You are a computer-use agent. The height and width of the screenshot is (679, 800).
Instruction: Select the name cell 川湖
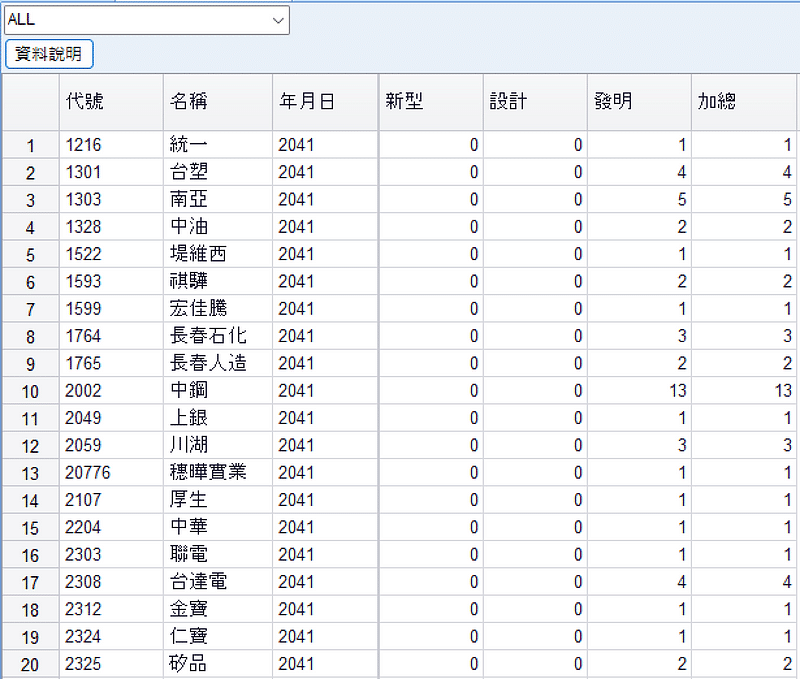pos(218,446)
